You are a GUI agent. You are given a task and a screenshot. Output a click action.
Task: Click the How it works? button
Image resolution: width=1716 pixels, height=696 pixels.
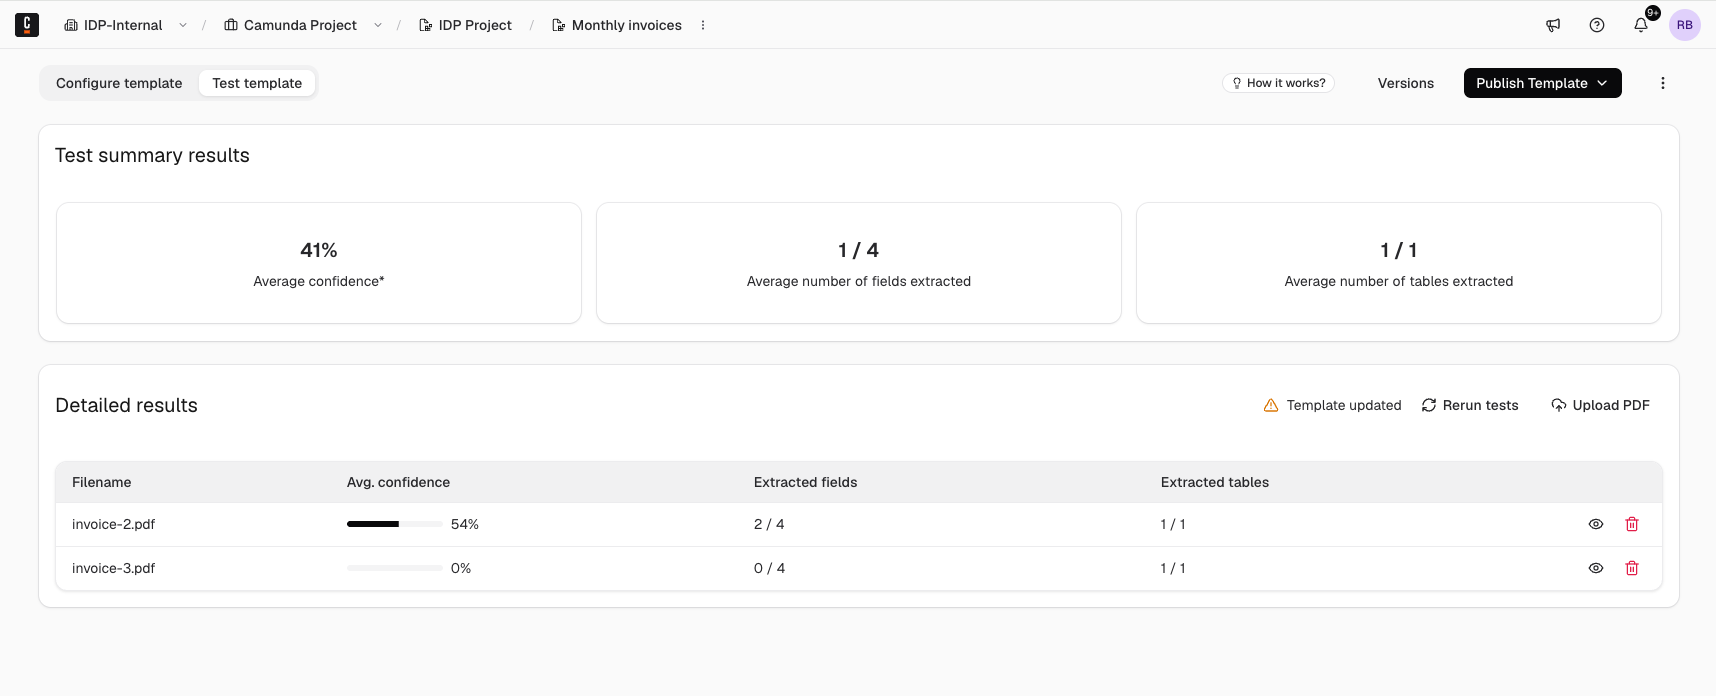tap(1278, 83)
